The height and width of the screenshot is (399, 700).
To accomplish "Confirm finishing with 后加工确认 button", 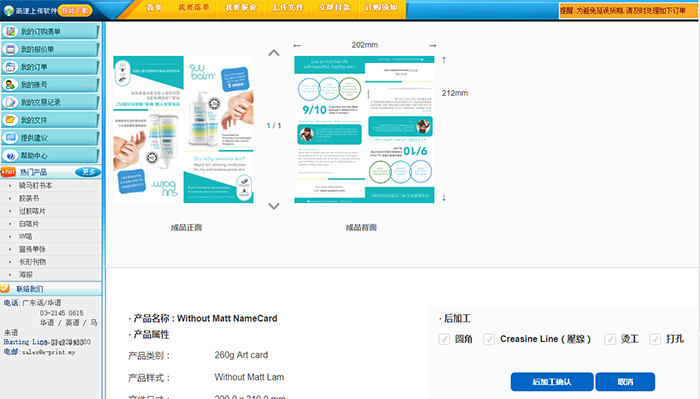I will click(552, 382).
